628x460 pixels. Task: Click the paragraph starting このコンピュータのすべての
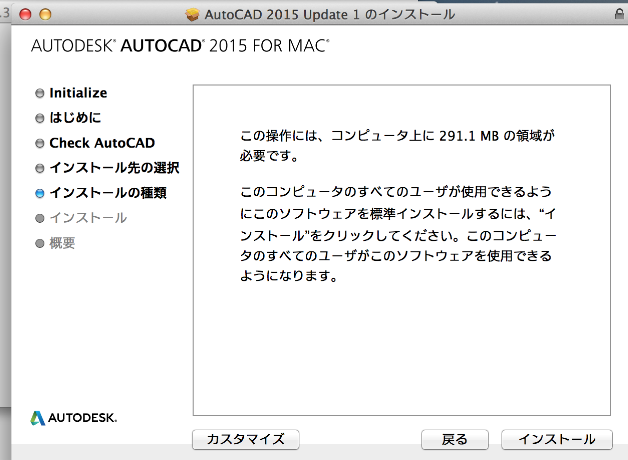pos(398,234)
